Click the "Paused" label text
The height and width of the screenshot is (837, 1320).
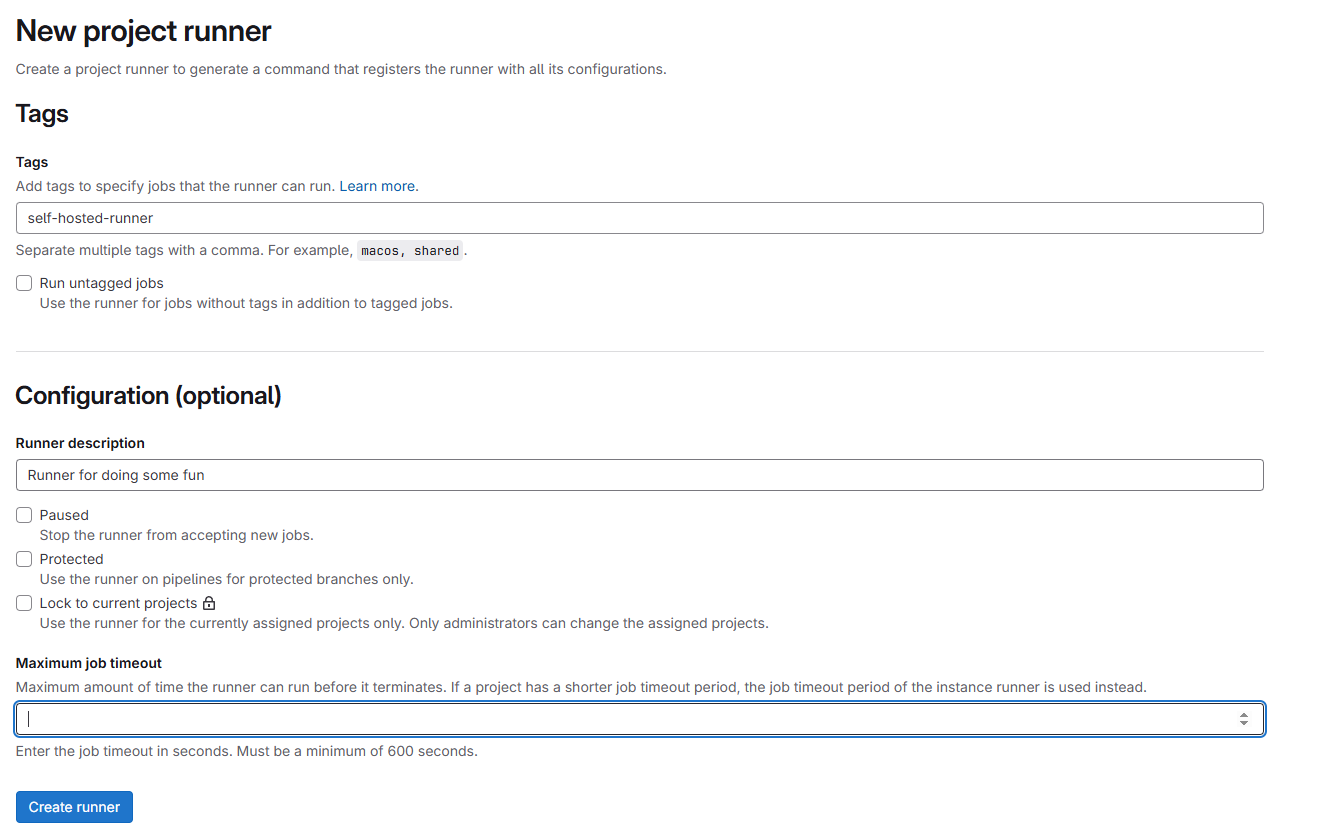coord(64,515)
